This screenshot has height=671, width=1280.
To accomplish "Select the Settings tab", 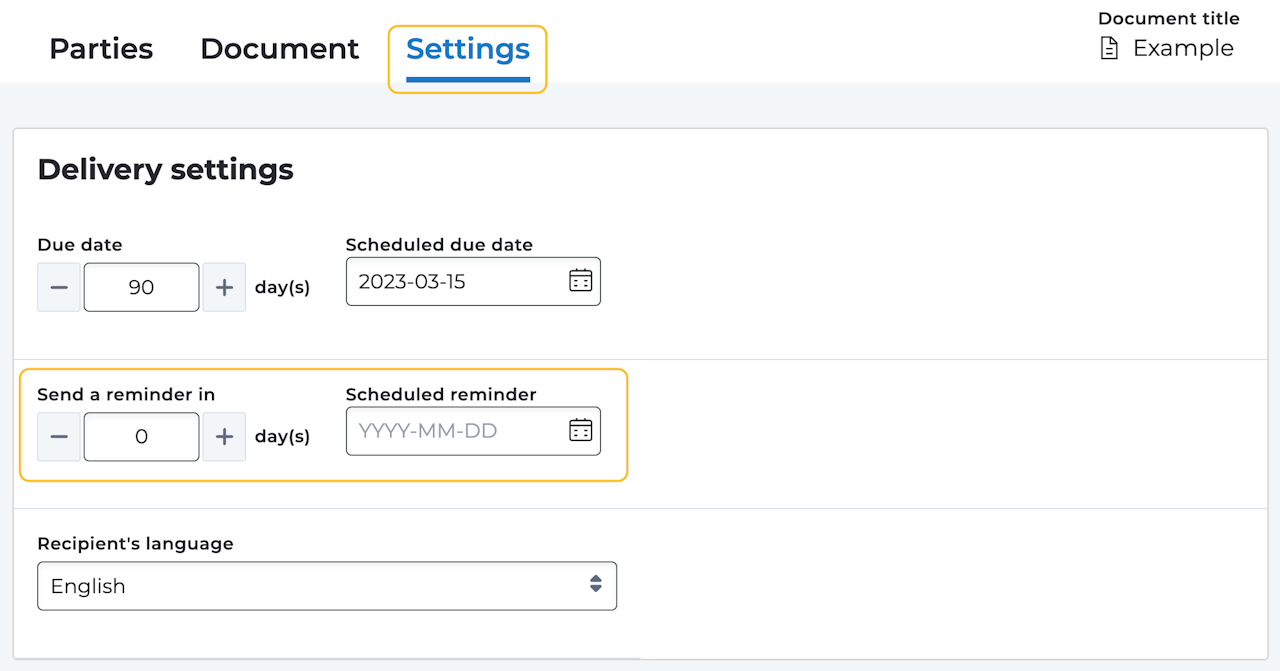I will coord(467,48).
